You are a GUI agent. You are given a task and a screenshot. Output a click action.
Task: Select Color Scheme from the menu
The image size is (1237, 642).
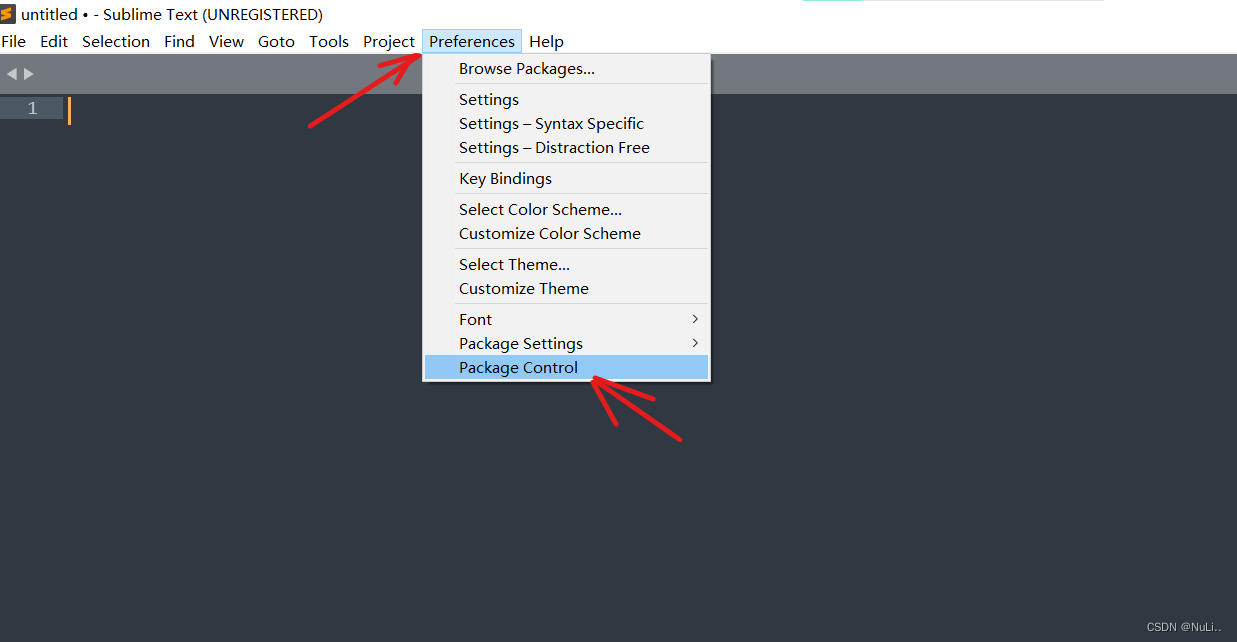(540, 209)
